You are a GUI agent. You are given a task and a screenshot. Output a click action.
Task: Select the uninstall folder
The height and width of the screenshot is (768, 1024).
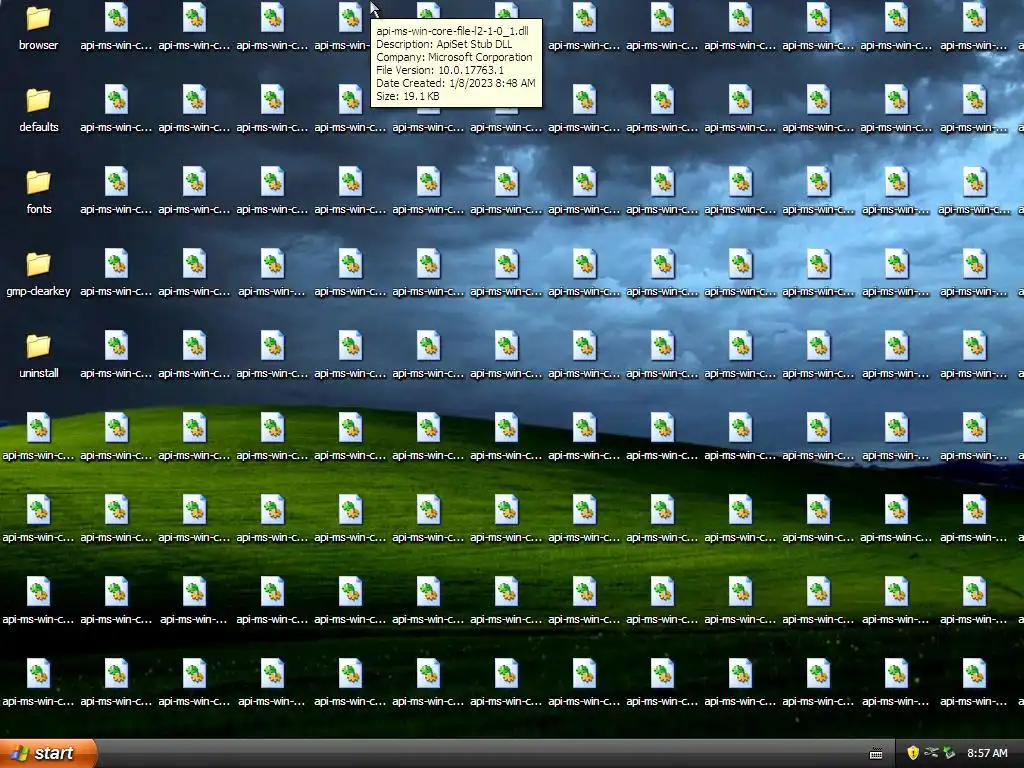pos(39,357)
